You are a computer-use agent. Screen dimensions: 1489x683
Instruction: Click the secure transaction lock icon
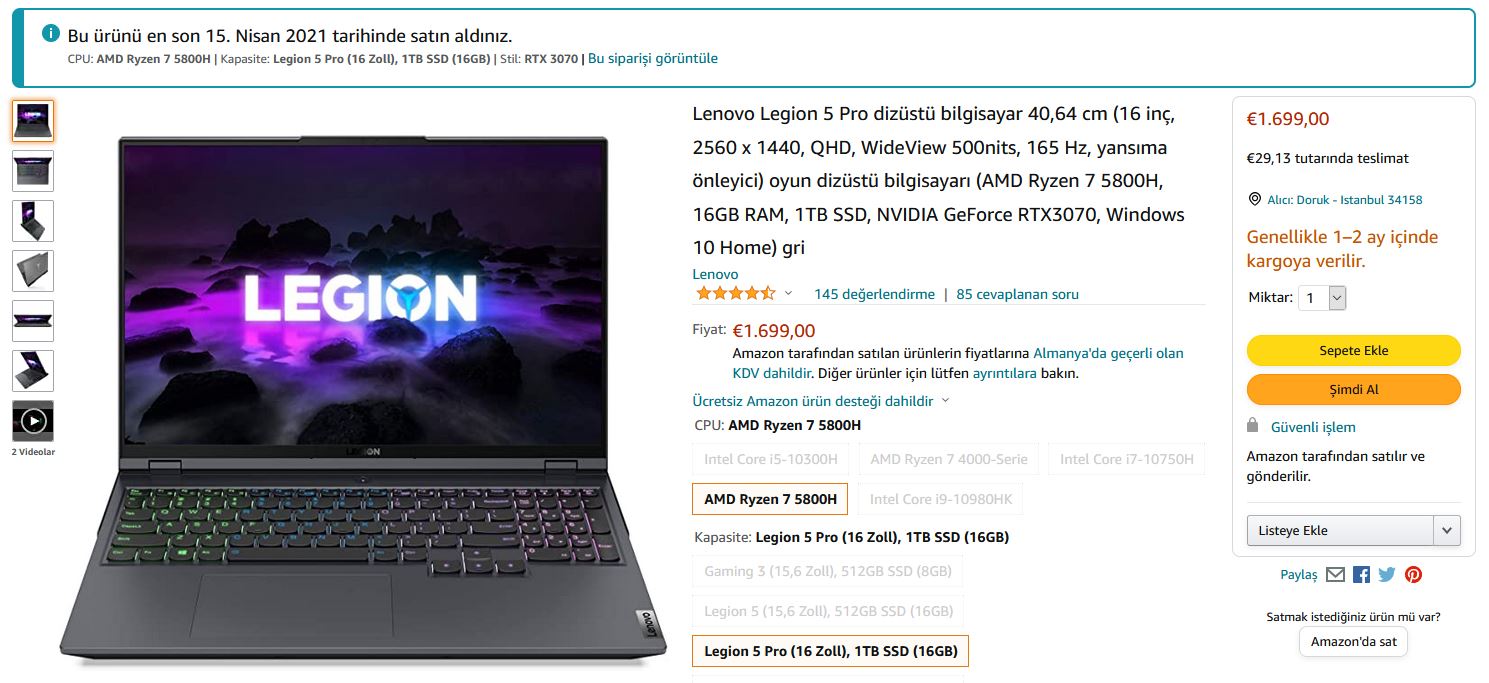pos(1253,425)
